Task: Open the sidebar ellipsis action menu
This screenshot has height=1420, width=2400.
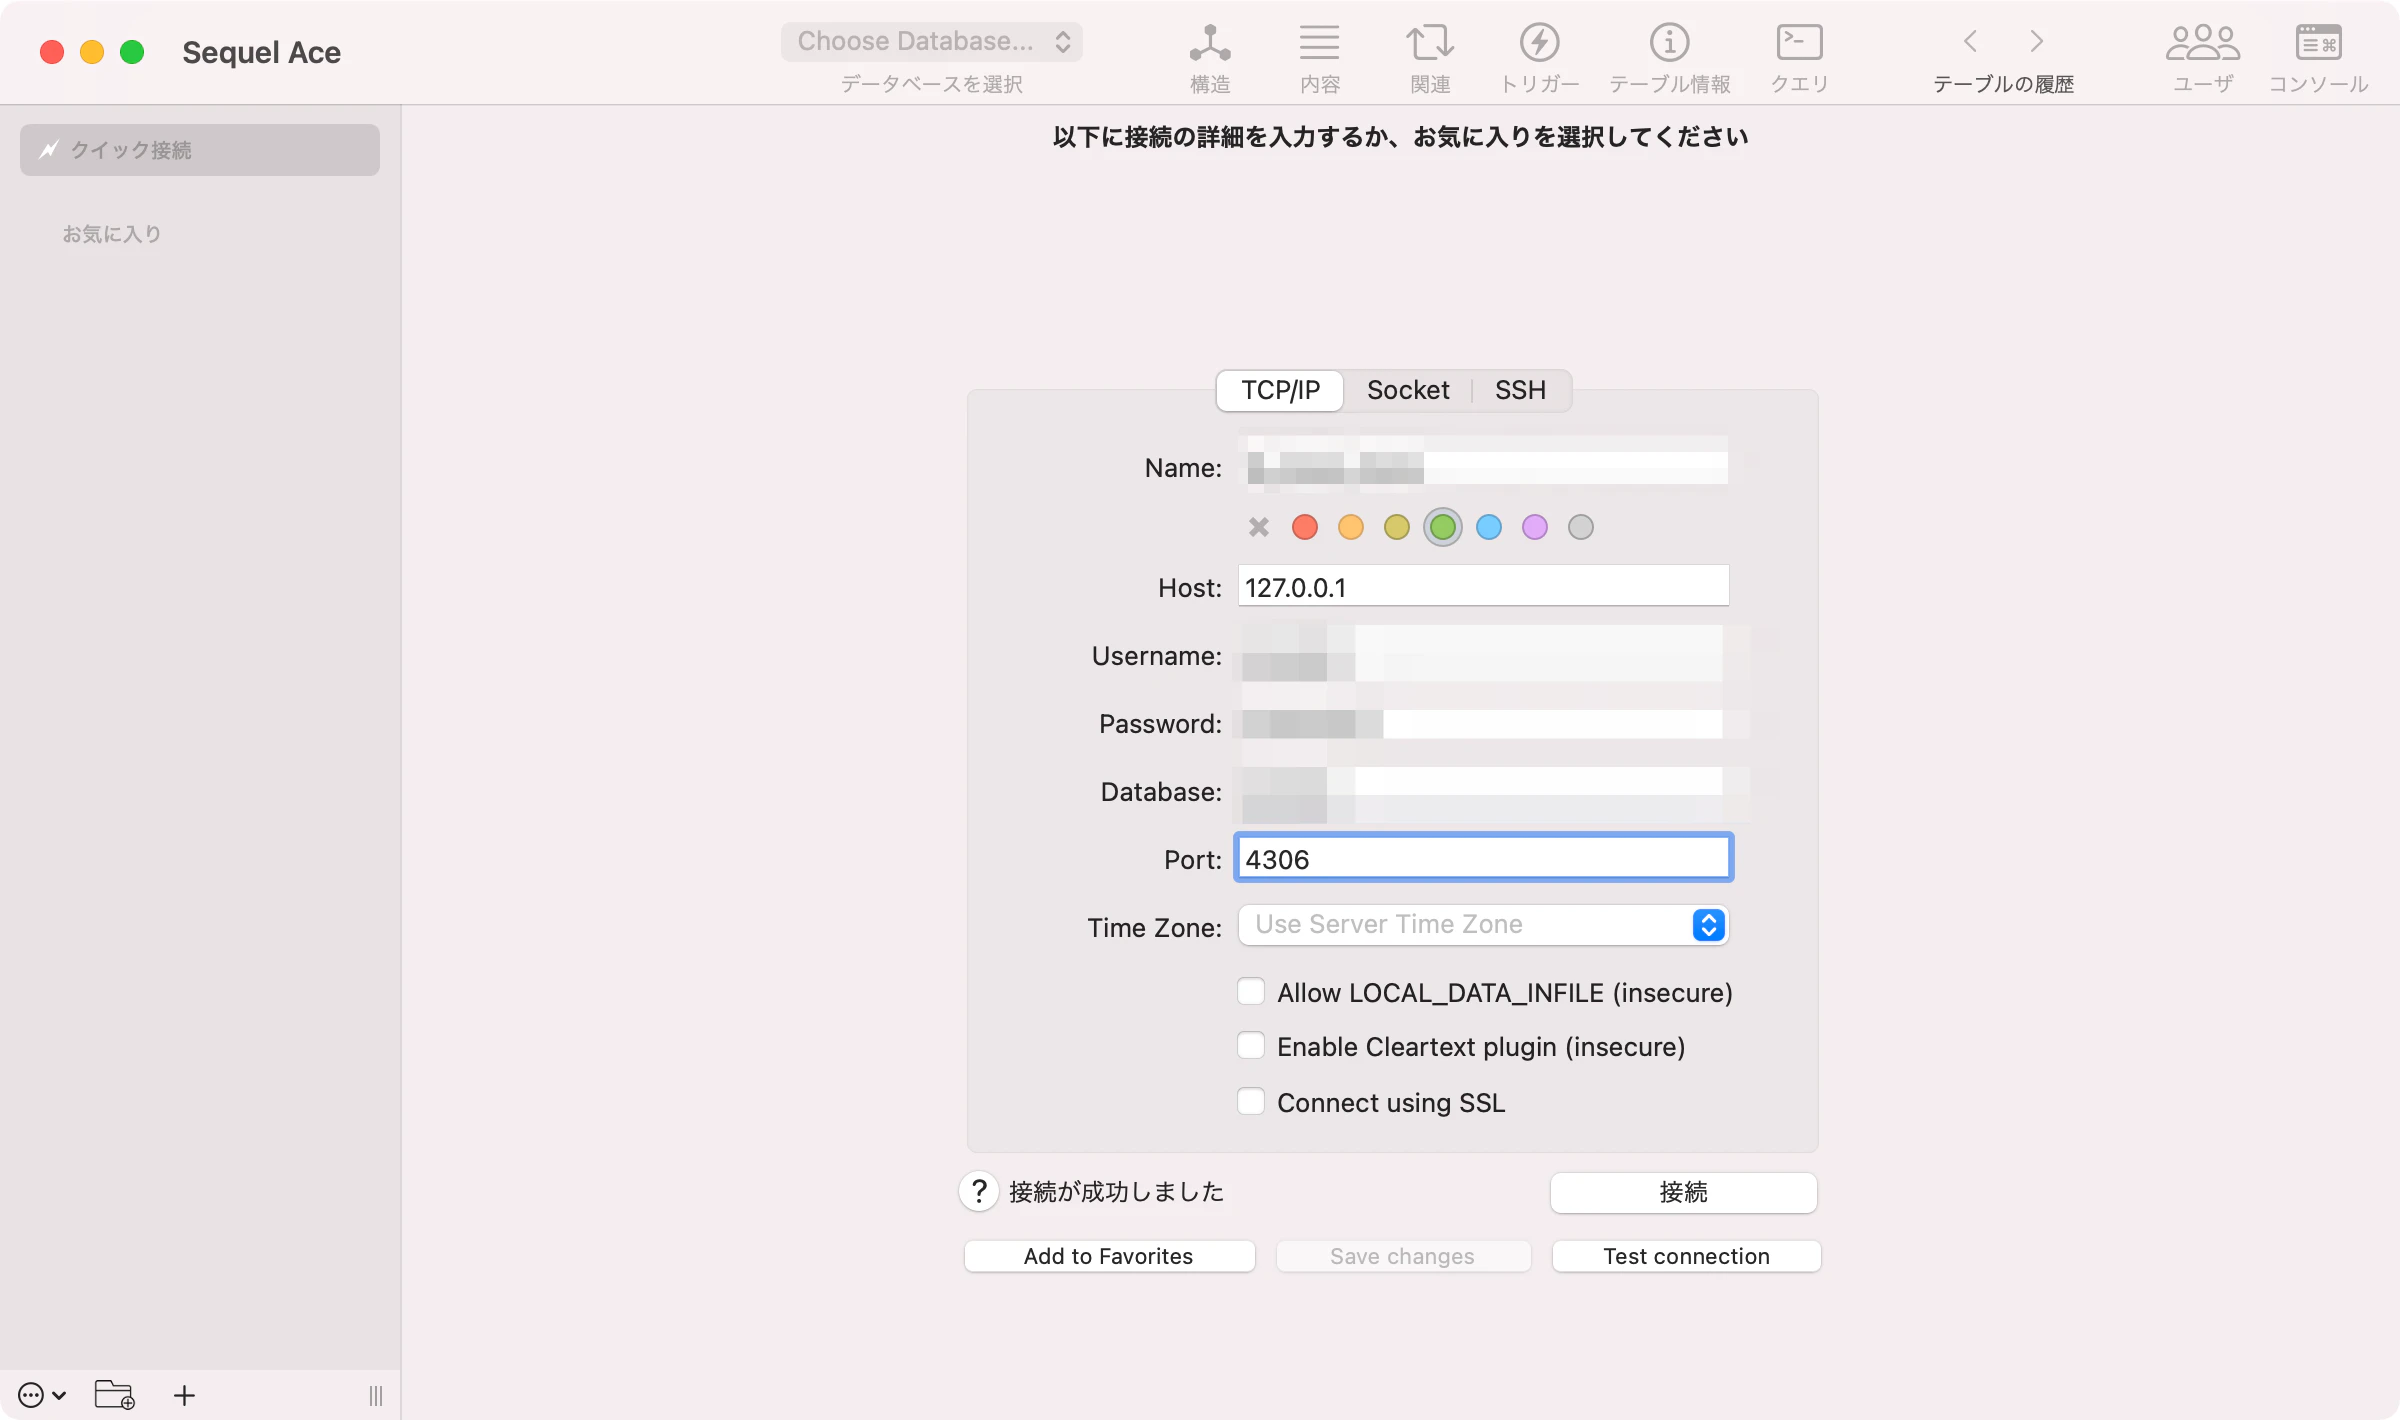Action: (42, 1395)
